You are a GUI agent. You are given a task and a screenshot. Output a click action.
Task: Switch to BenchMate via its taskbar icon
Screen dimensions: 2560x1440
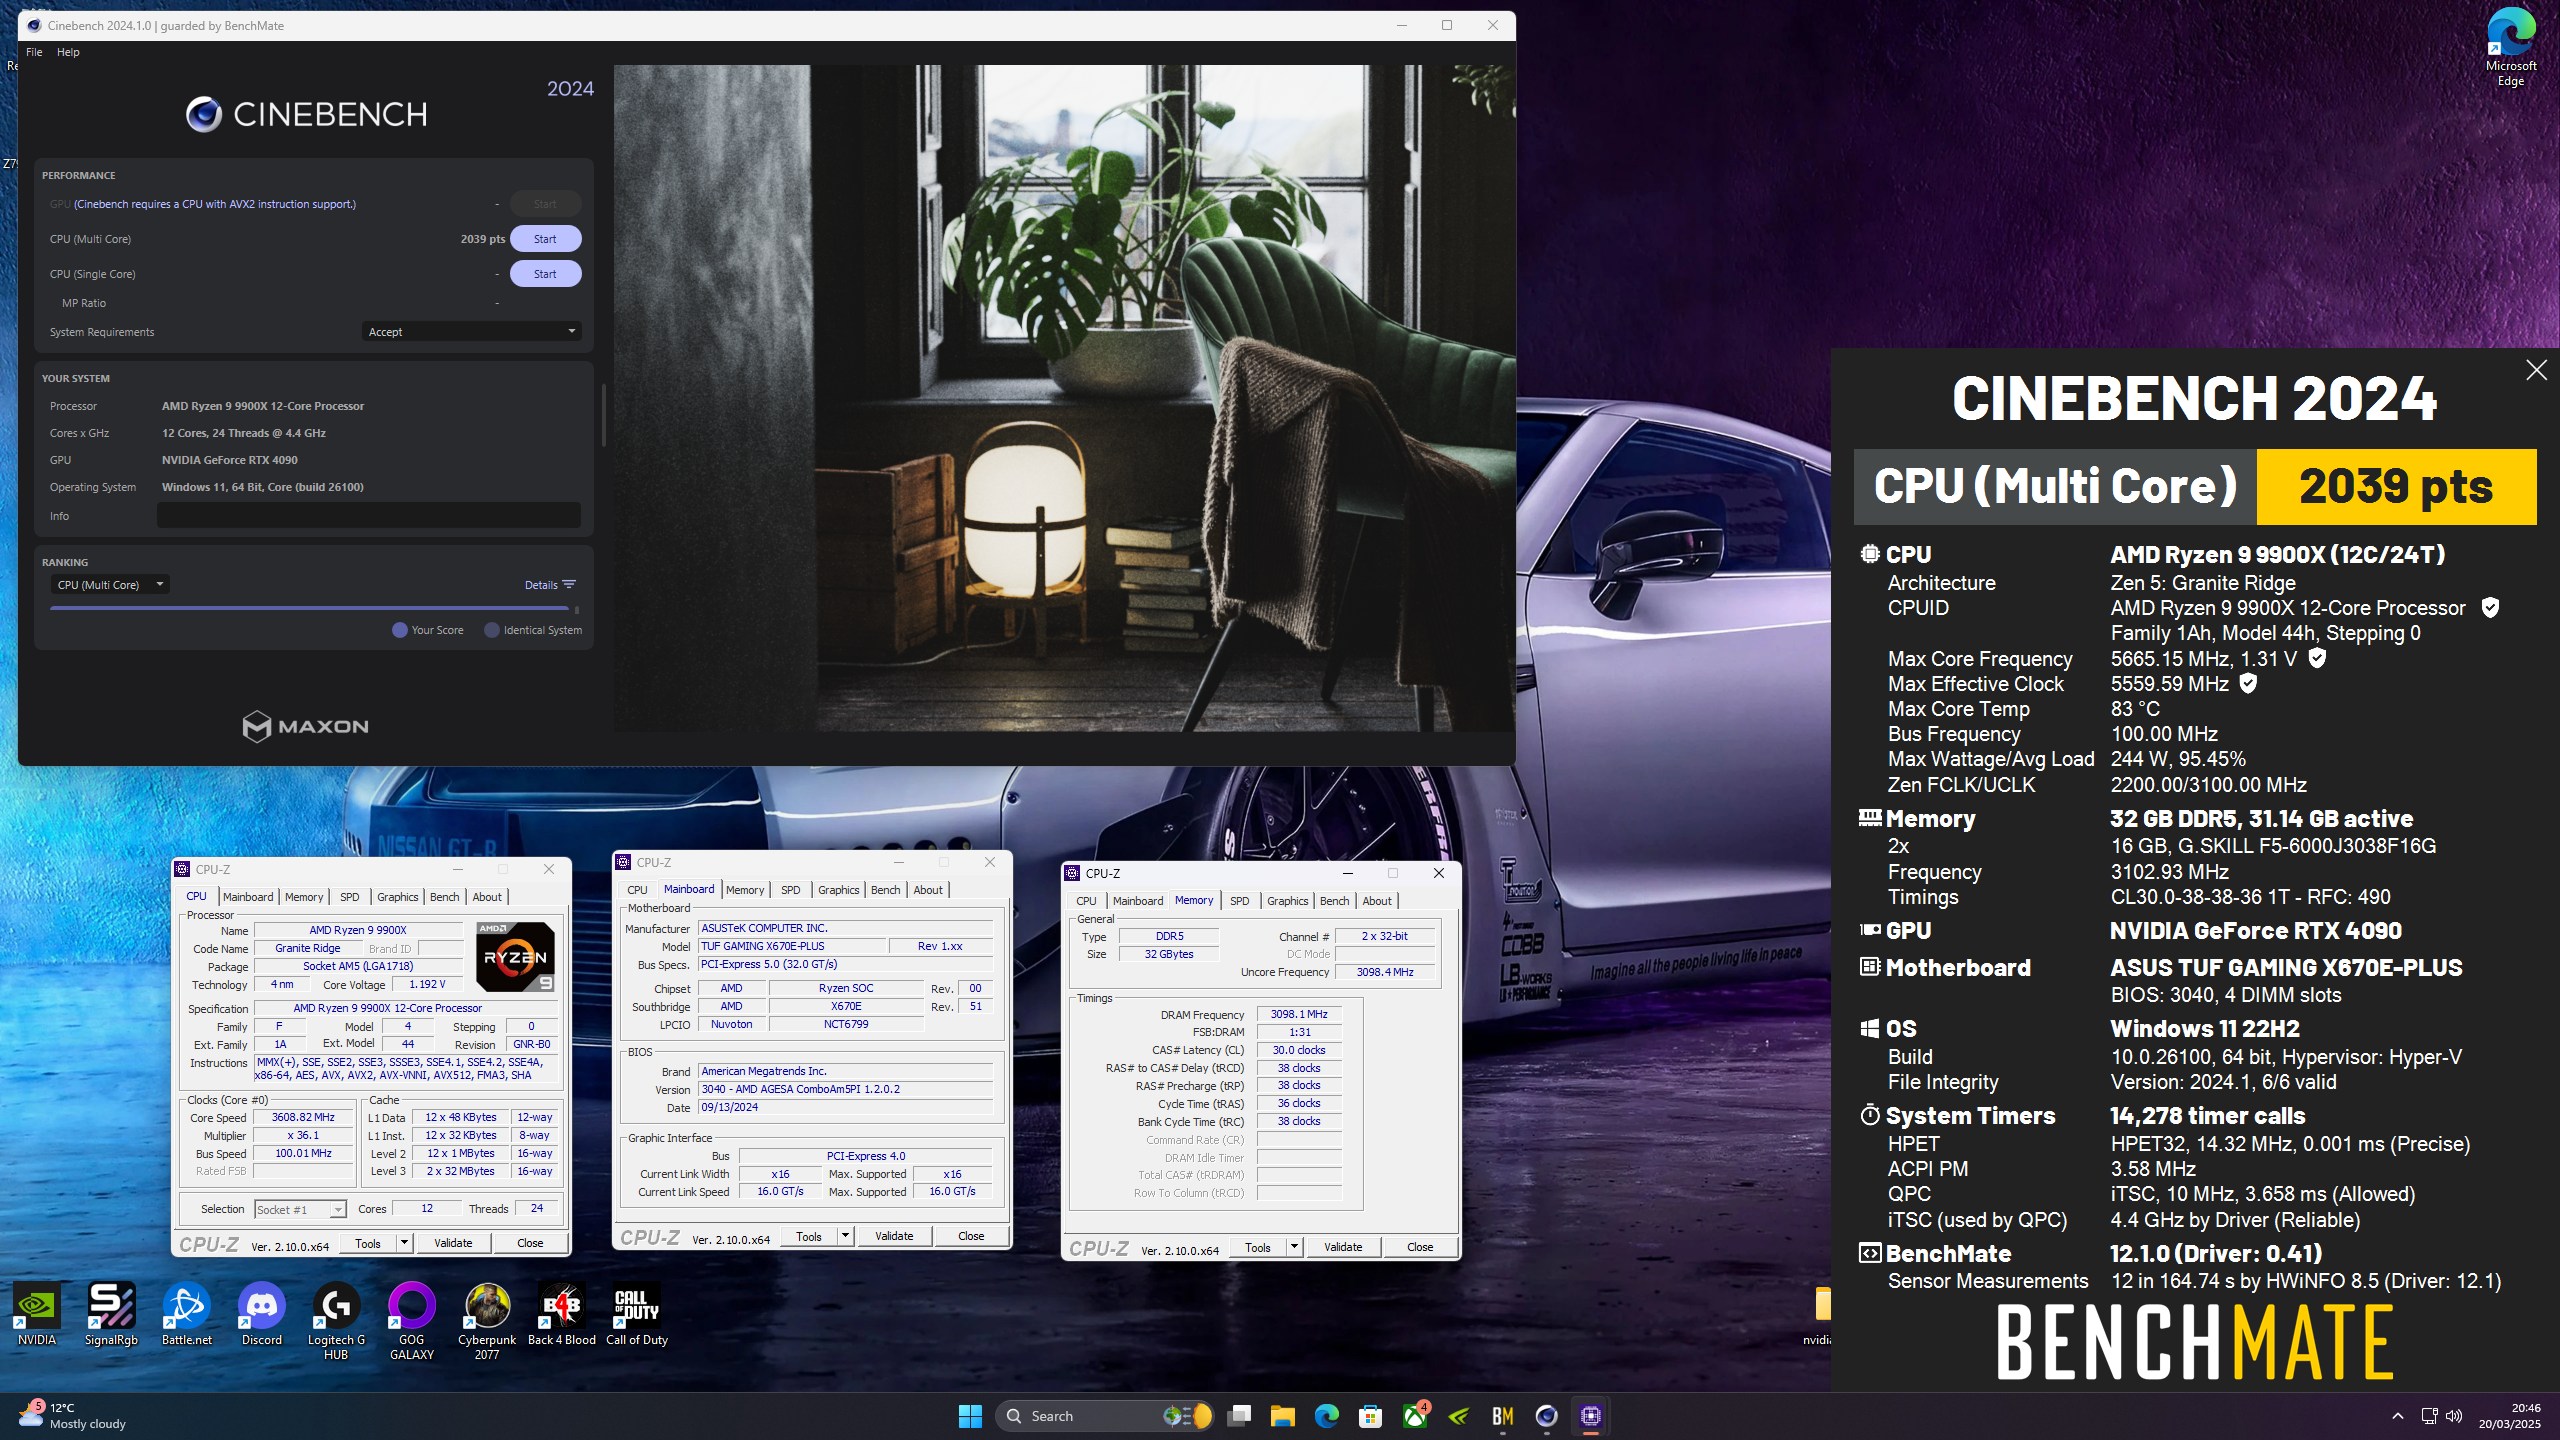(1503, 1416)
